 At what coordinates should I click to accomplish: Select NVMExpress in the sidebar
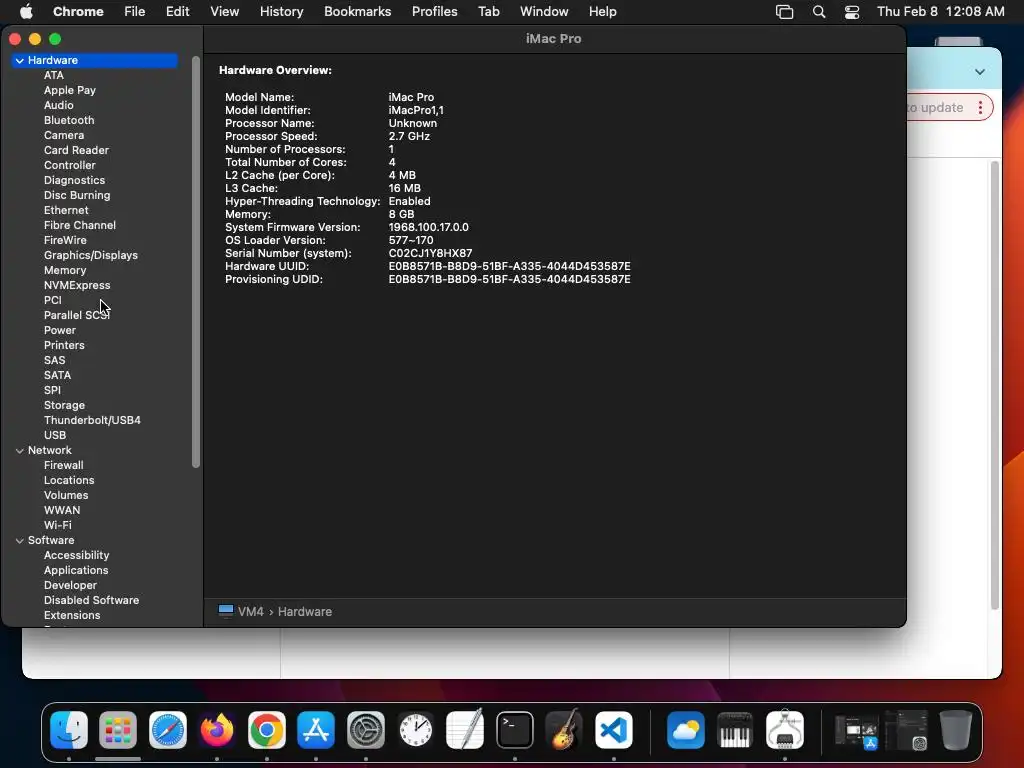[77, 285]
